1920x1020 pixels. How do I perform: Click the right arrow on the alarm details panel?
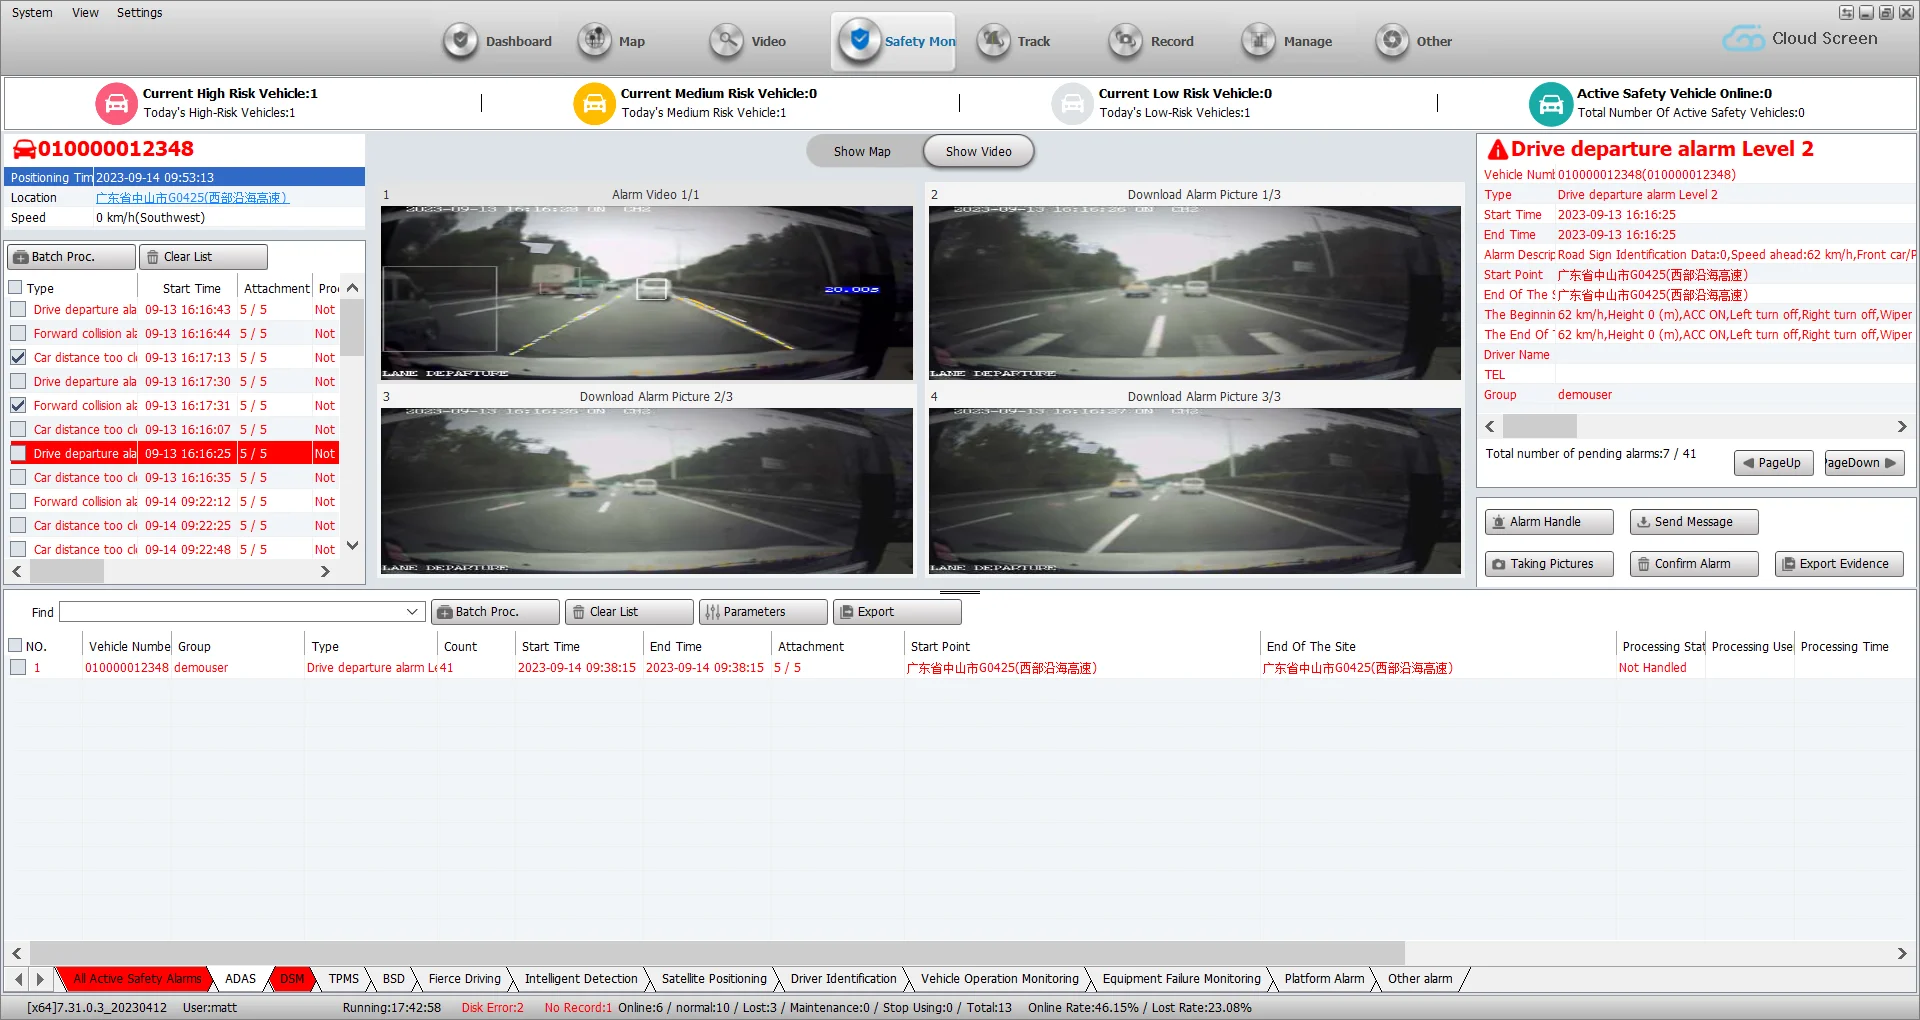click(1901, 426)
